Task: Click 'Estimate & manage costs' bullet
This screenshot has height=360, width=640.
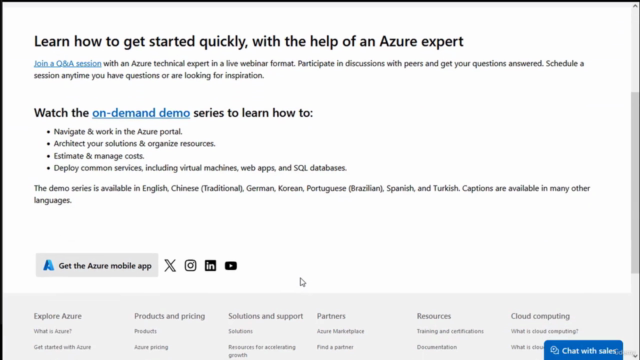Action: click(99, 156)
